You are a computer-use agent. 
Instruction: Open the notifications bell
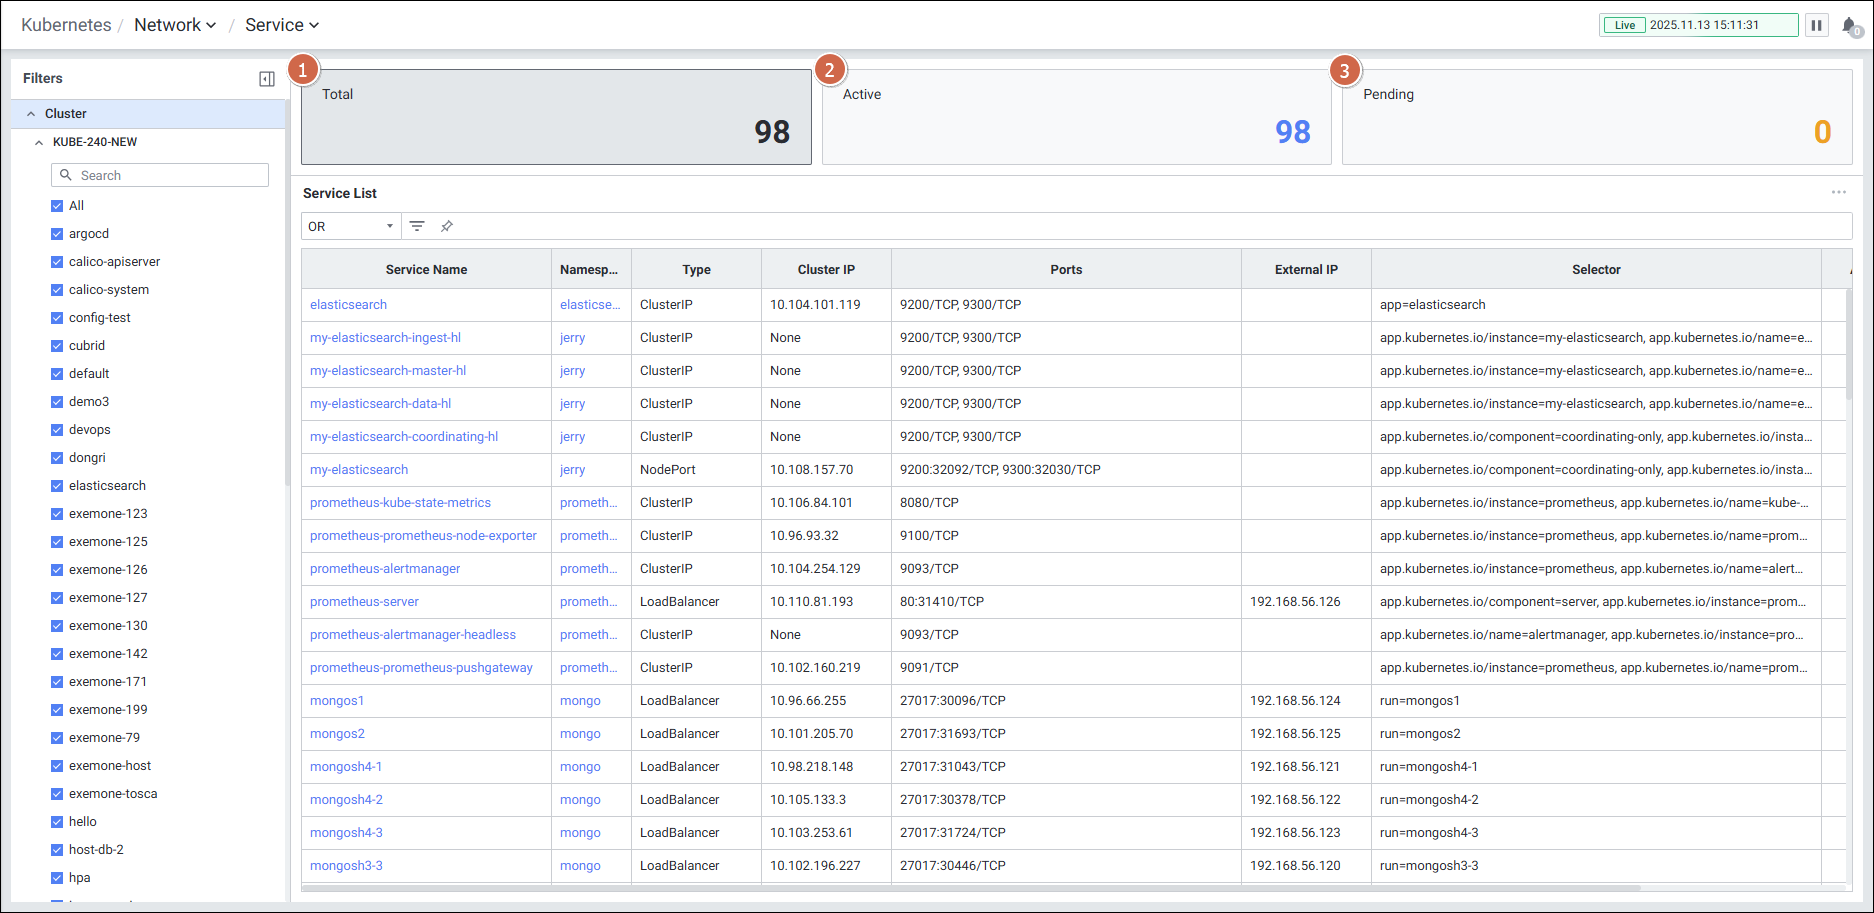[x=1849, y=26]
